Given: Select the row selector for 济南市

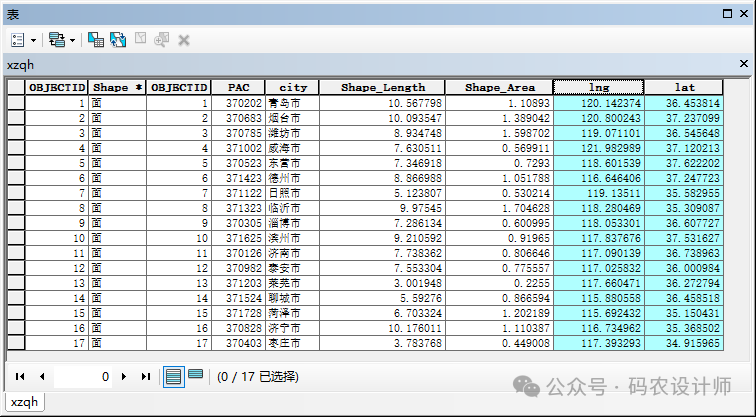Looking at the screenshot, I should (x=15, y=254).
